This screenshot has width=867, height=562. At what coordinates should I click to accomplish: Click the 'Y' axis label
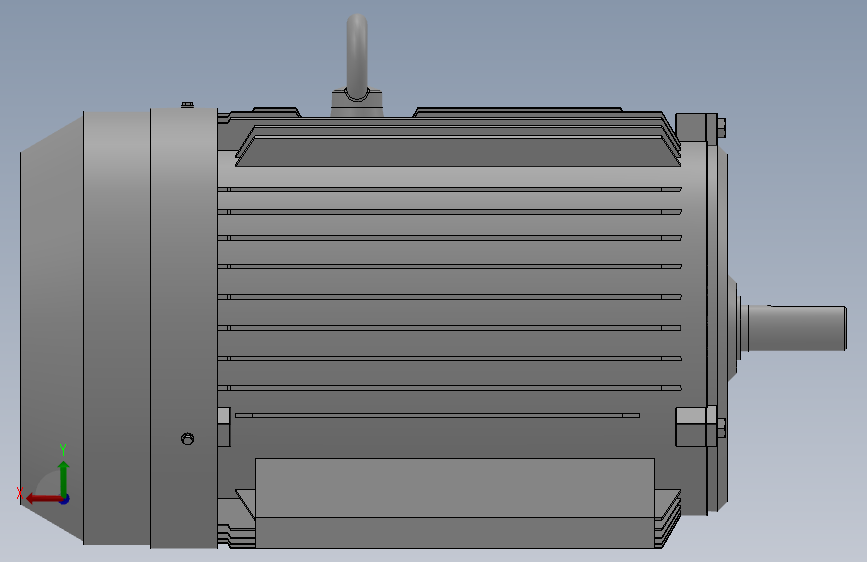point(63,450)
